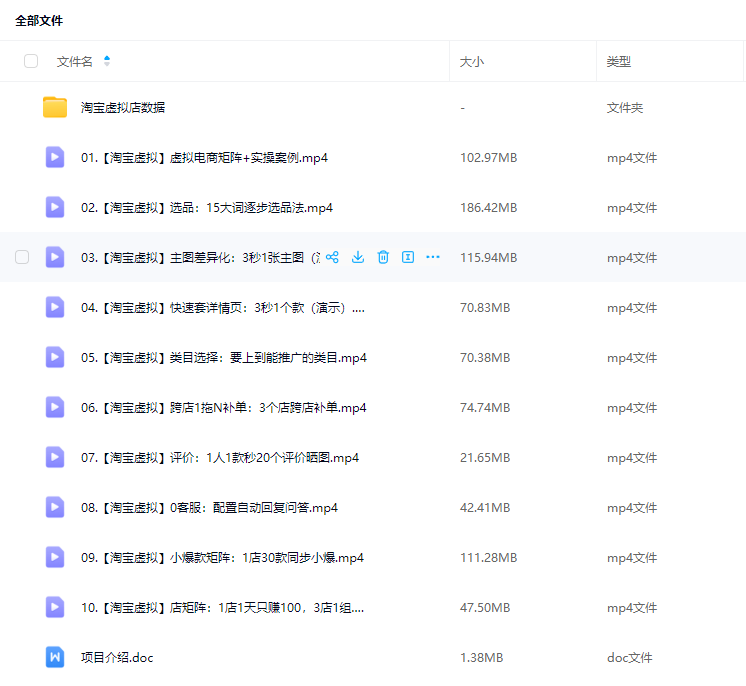Screen dimensions: 746x686
Task: Click the video icon of 09 小爆款矩阵 file
Action: coord(55,557)
